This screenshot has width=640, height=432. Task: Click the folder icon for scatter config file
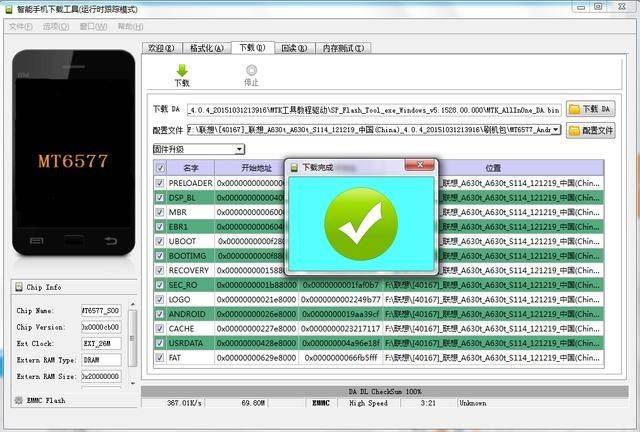click(574, 130)
